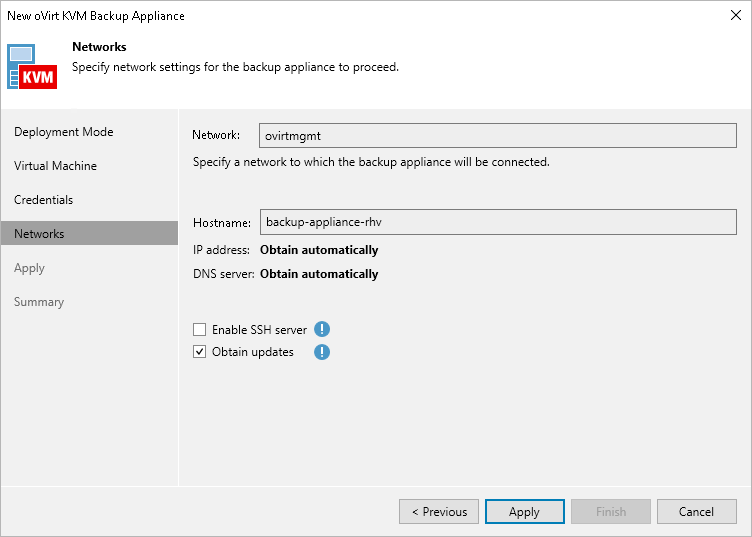
Task: Click IP address Obtain automatically value
Action: [319, 250]
